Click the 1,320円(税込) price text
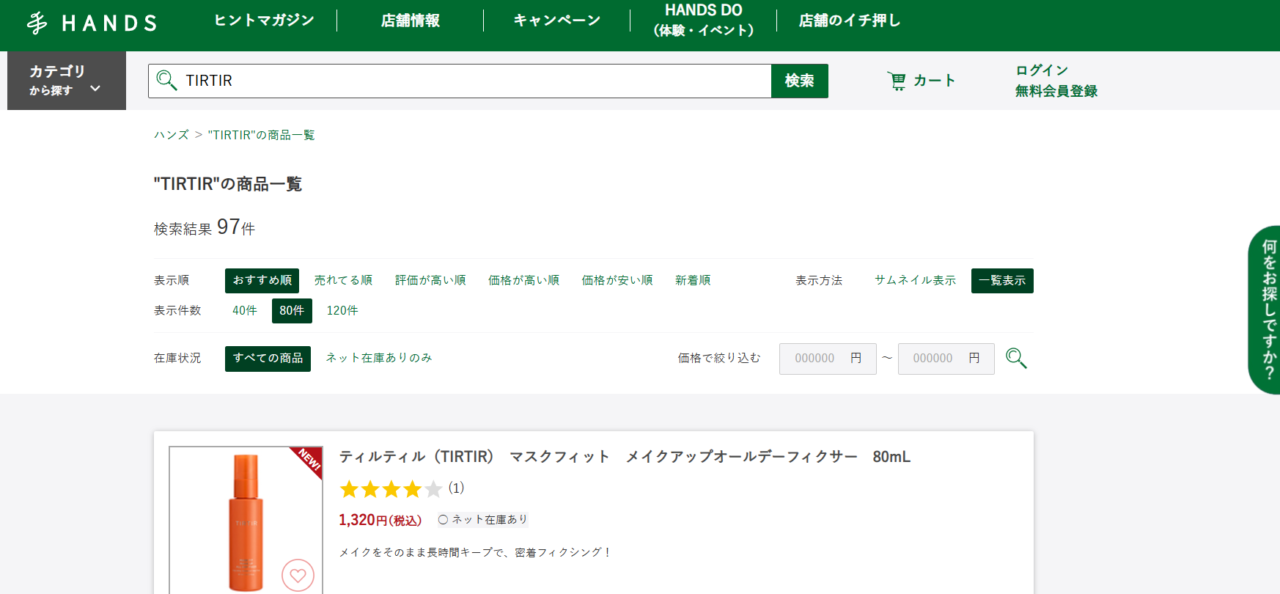The width and height of the screenshot is (1280, 594). (x=380, y=520)
